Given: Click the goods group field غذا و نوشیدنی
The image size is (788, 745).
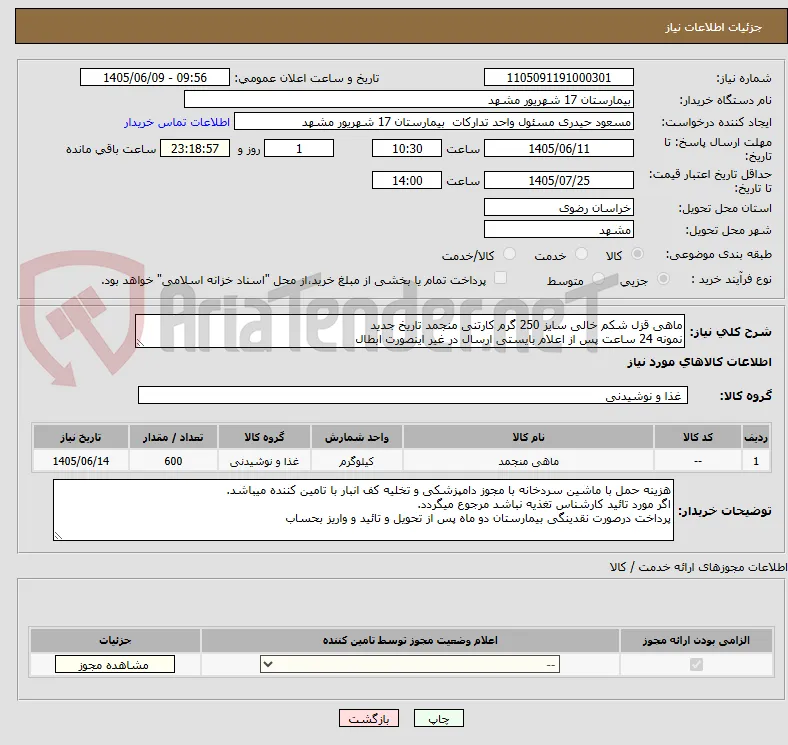Looking at the screenshot, I should tap(413, 395).
